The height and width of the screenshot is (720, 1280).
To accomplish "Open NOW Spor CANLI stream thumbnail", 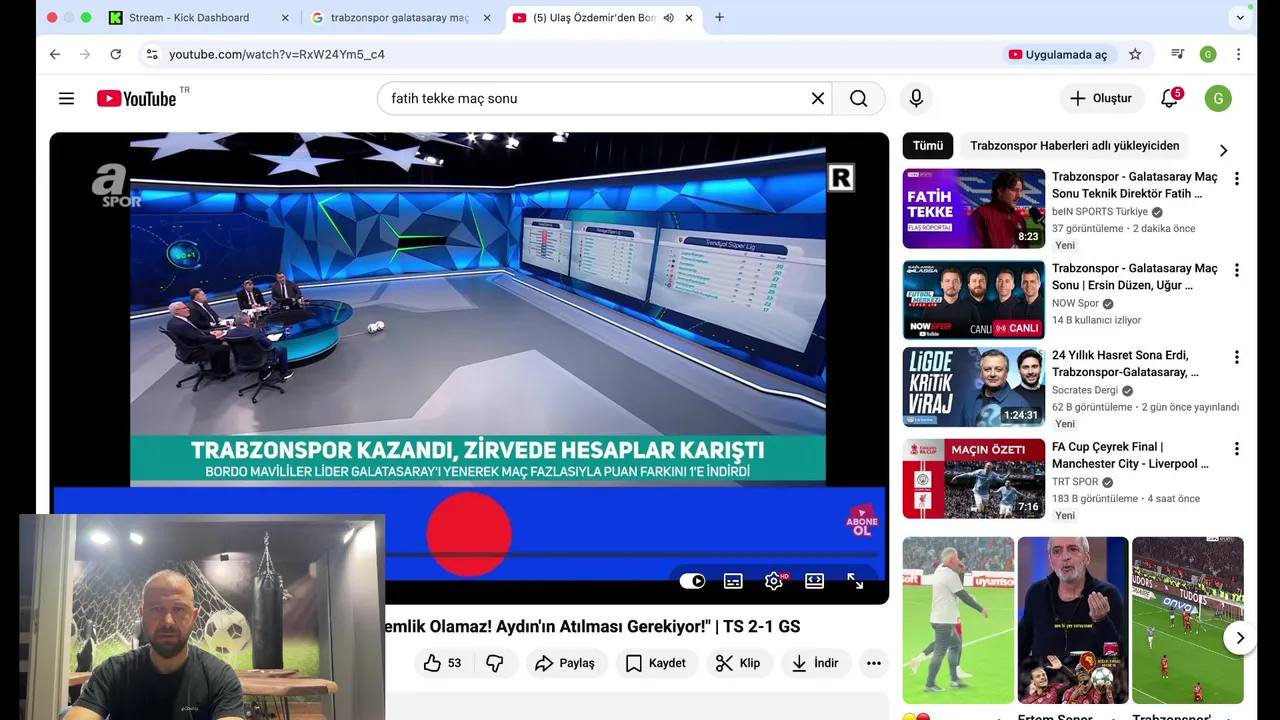I will click(x=973, y=300).
